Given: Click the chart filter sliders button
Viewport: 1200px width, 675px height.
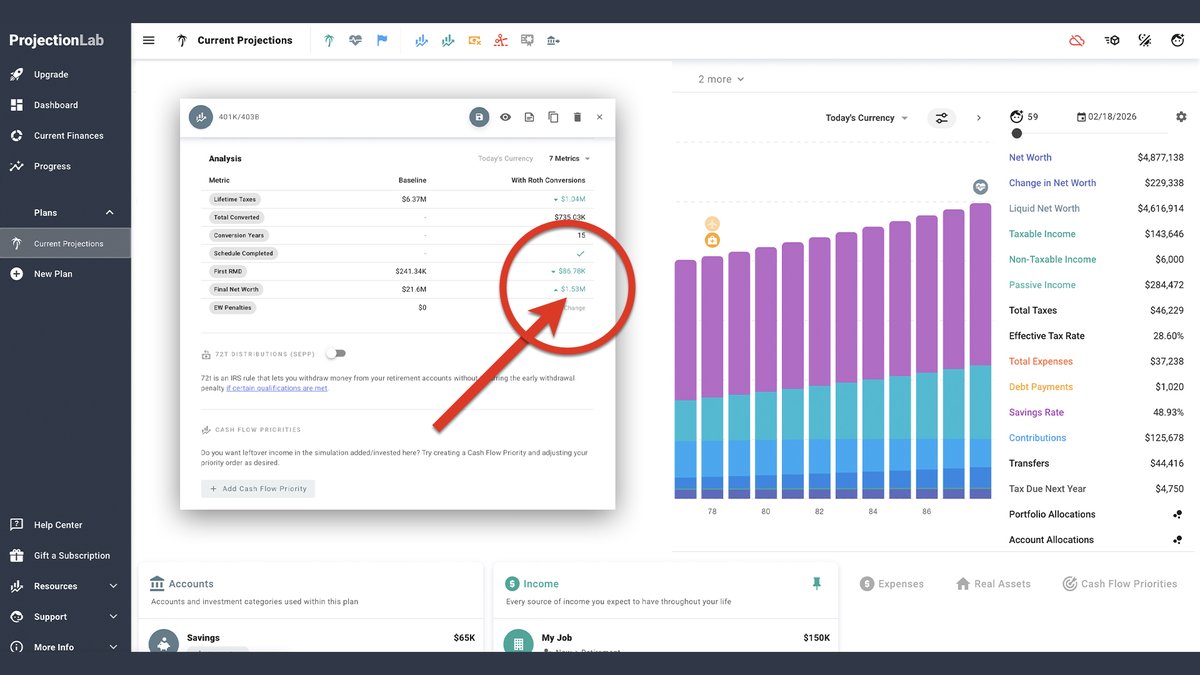Looking at the screenshot, I should (x=942, y=118).
